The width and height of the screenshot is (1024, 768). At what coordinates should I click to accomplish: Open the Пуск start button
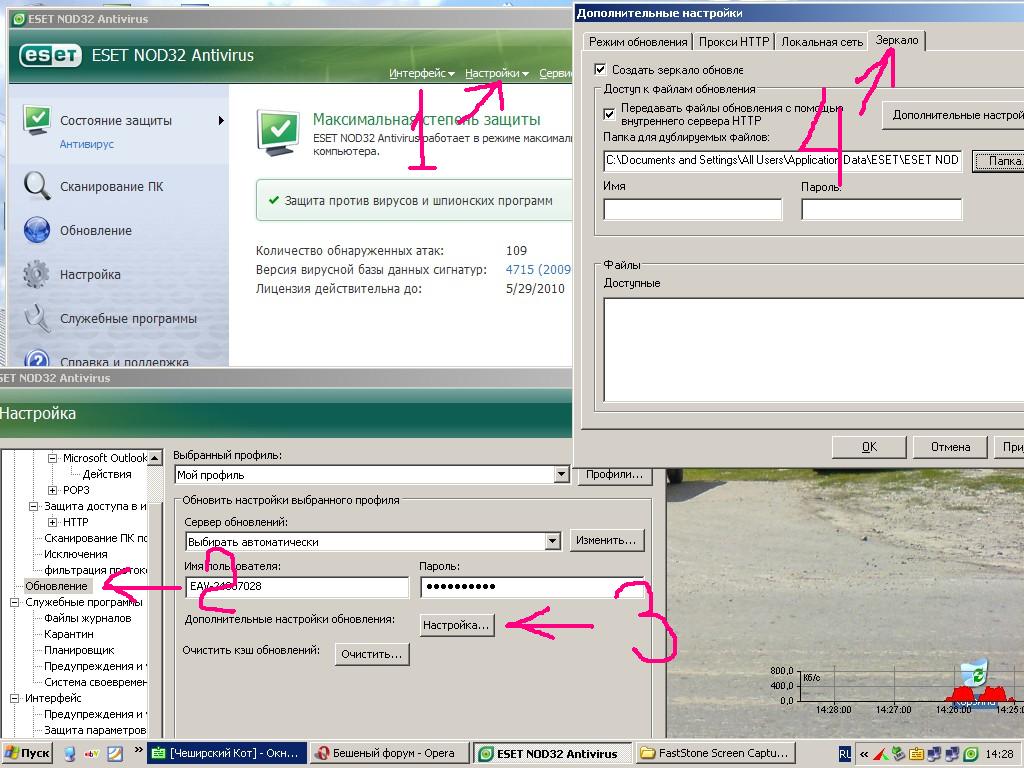[27, 753]
